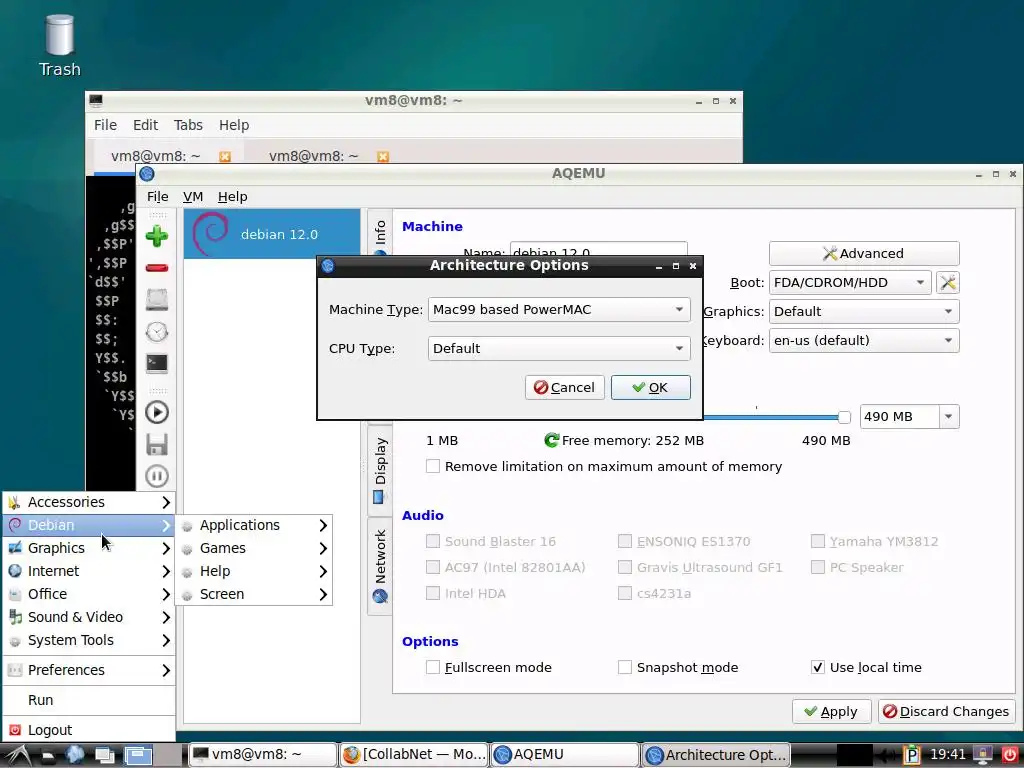
Task: Refresh free memory with the green arrow icon
Action: click(551, 440)
